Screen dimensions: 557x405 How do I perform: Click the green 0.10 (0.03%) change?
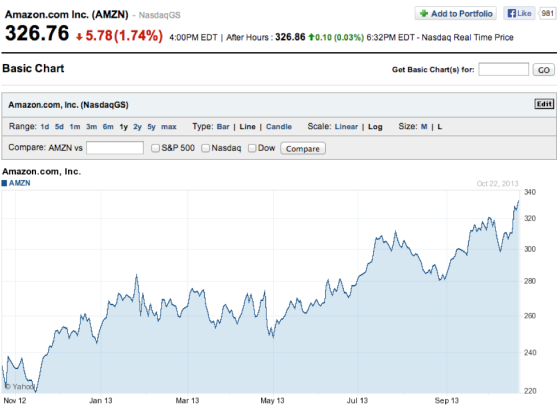tap(336, 37)
